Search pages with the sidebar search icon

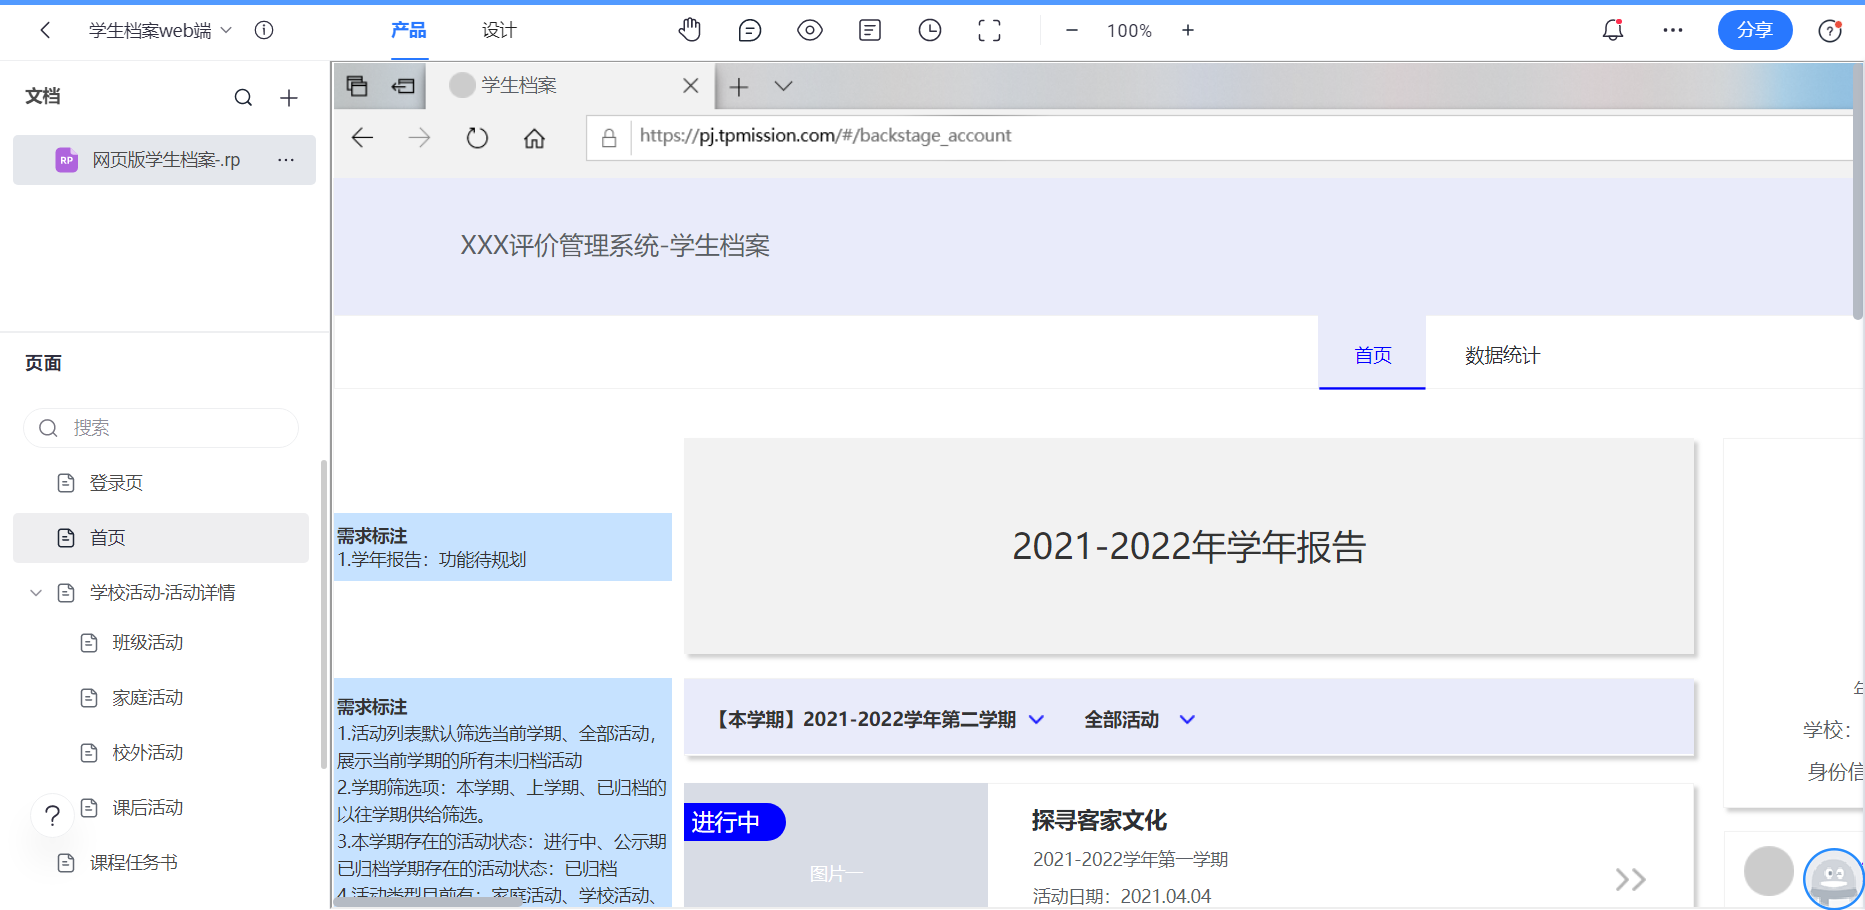(243, 97)
